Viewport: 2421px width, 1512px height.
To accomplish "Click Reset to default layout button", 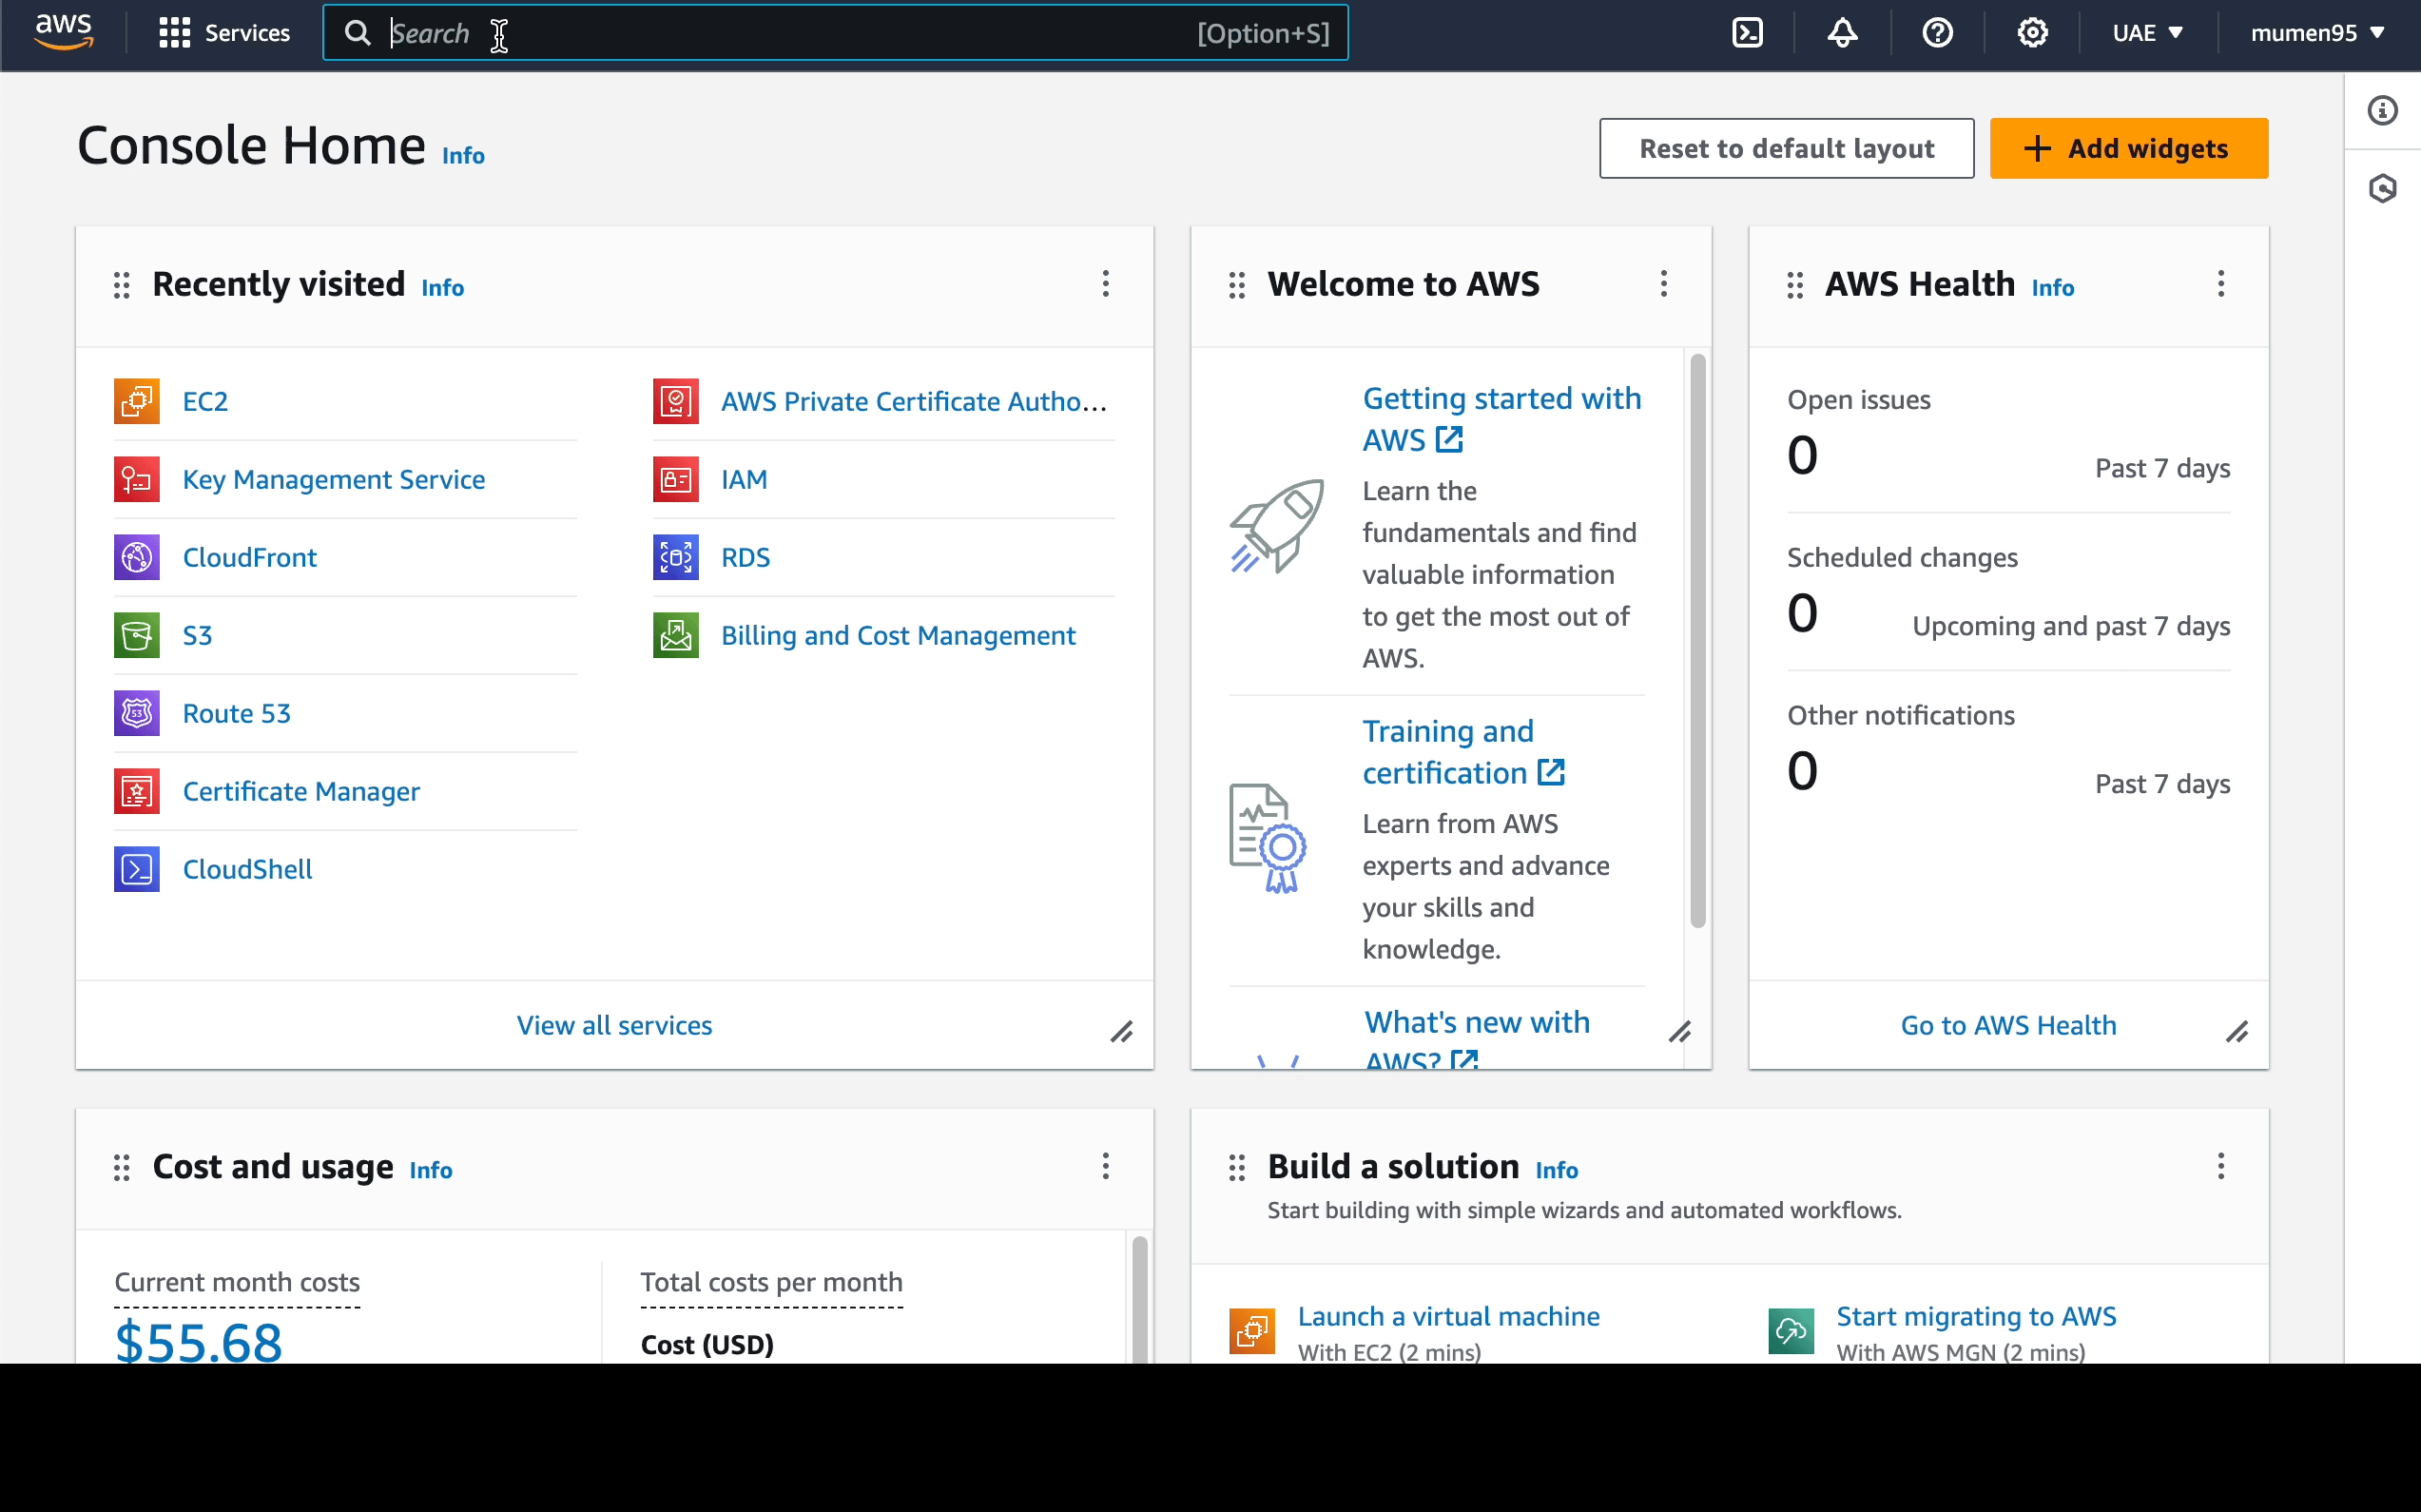I will (x=1785, y=146).
